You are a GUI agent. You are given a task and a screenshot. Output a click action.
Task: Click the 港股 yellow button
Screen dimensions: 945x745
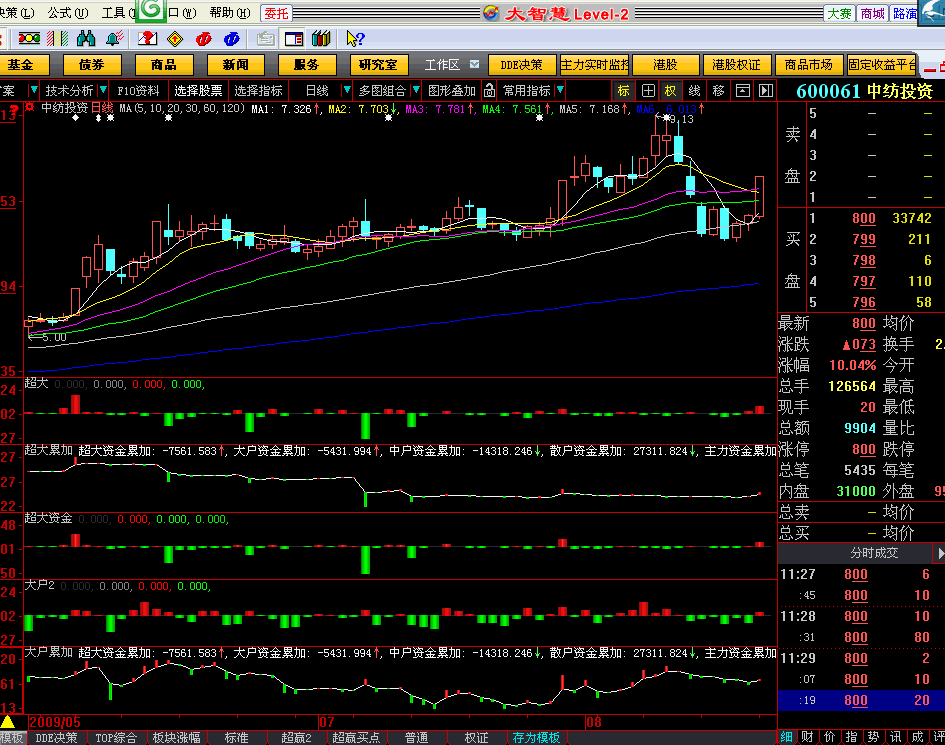pyautogui.click(x=666, y=64)
